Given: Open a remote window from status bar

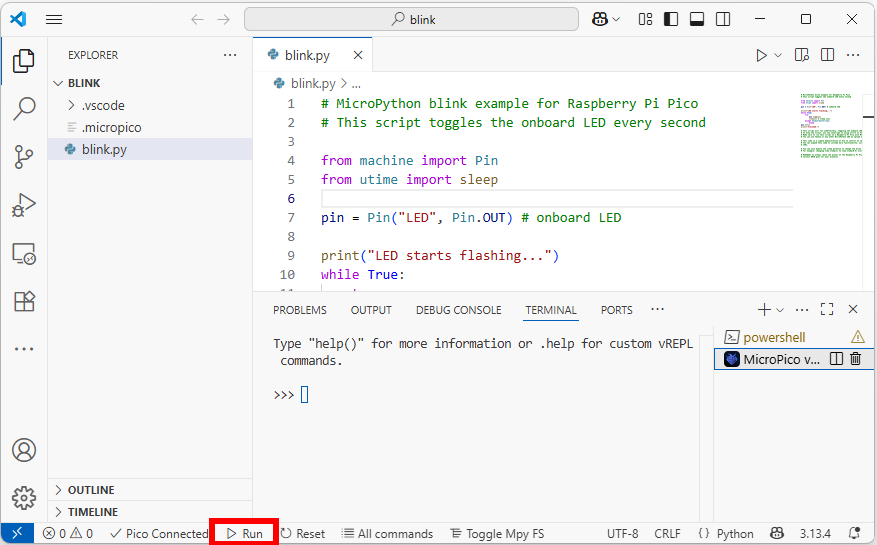Looking at the screenshot, I should 17,533.
